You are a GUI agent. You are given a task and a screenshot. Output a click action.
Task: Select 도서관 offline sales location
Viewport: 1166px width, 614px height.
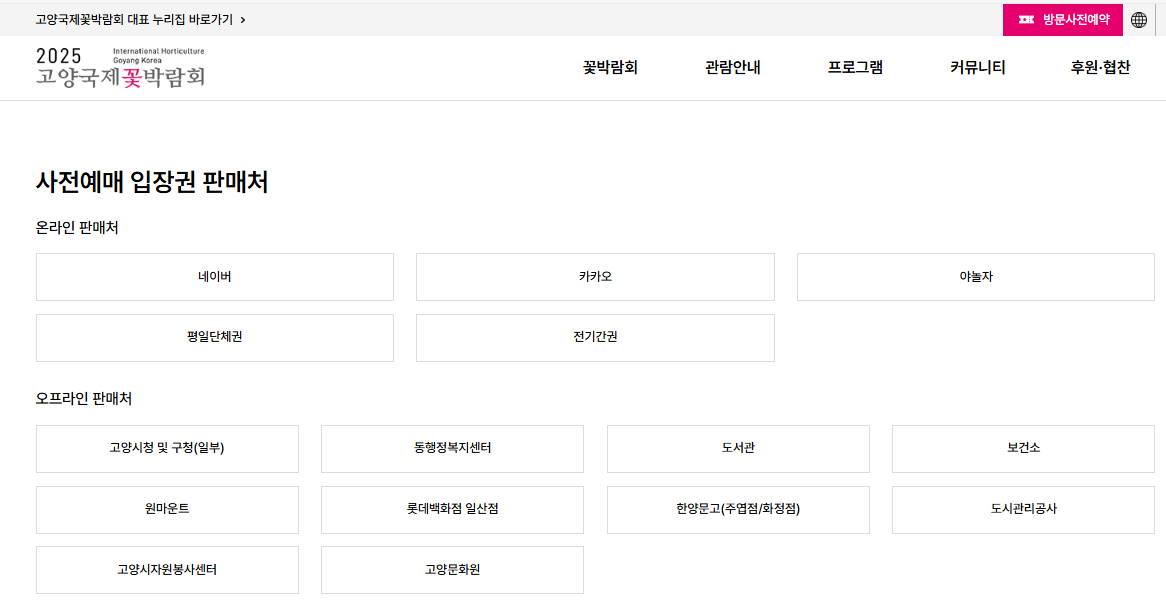[738, 449]
